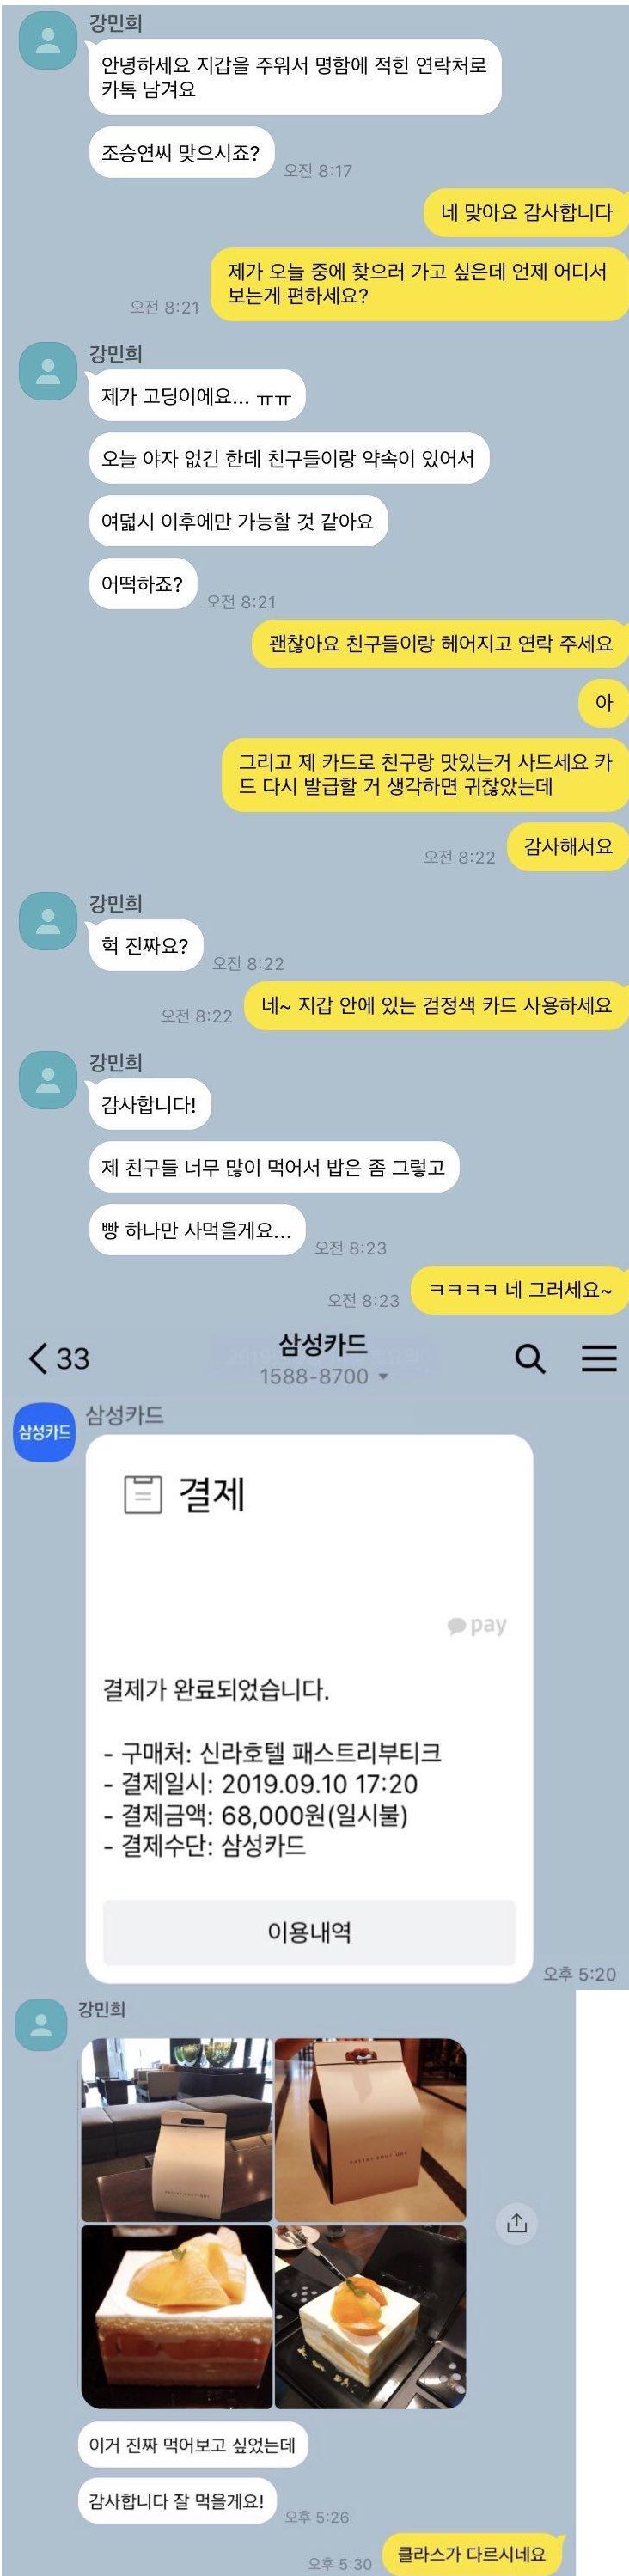Screen dimensions: 629x2576
Task: Open the cake on black plate photo
Action: pyautogui.click(x=370, y=2316)
